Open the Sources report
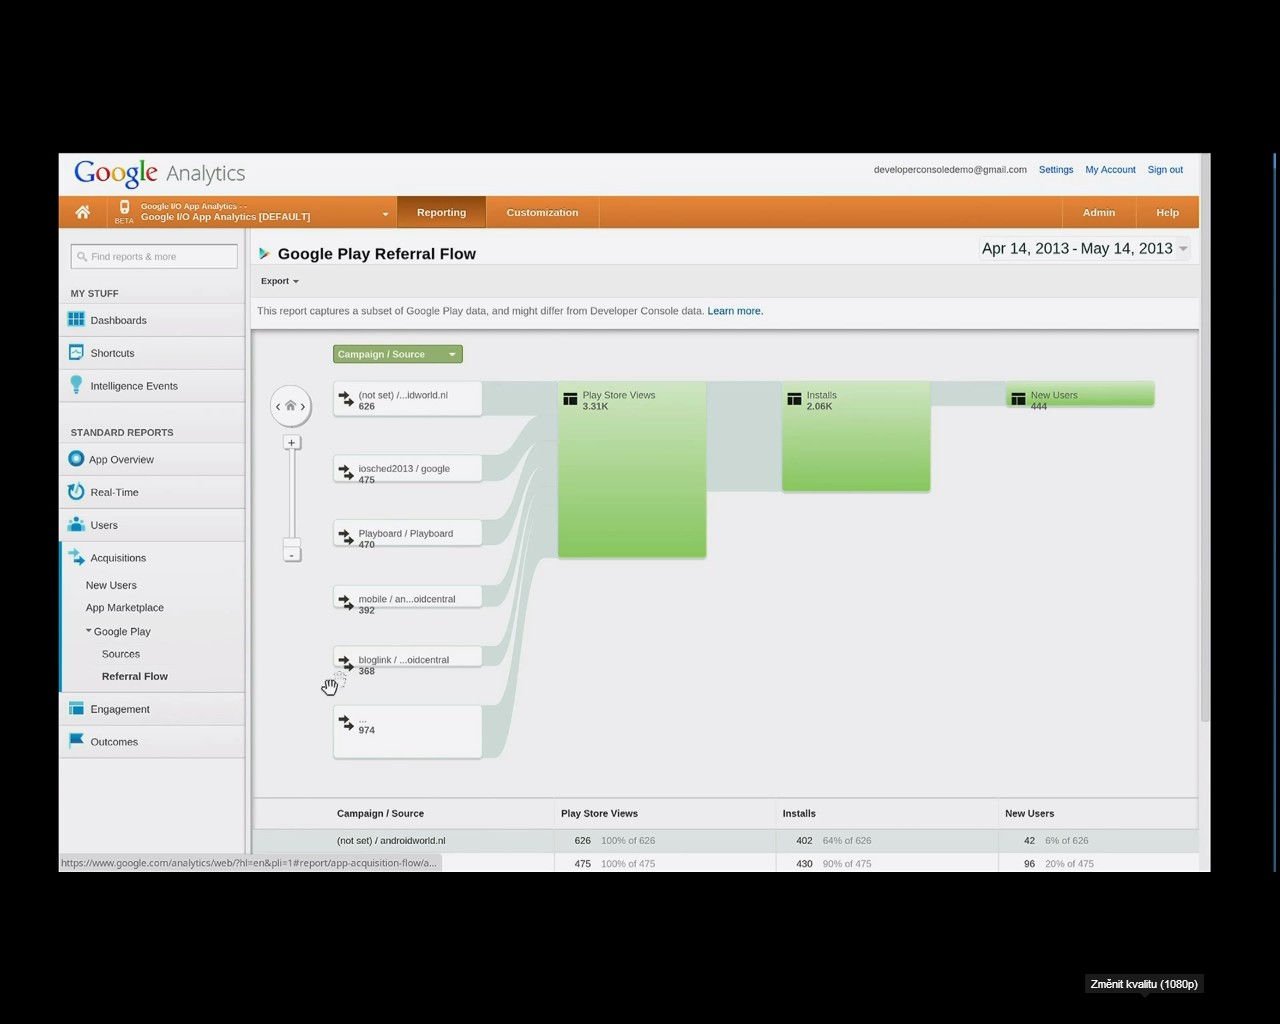Image resolution: width=1280 pixels, height=1024 pixels. 121,654
